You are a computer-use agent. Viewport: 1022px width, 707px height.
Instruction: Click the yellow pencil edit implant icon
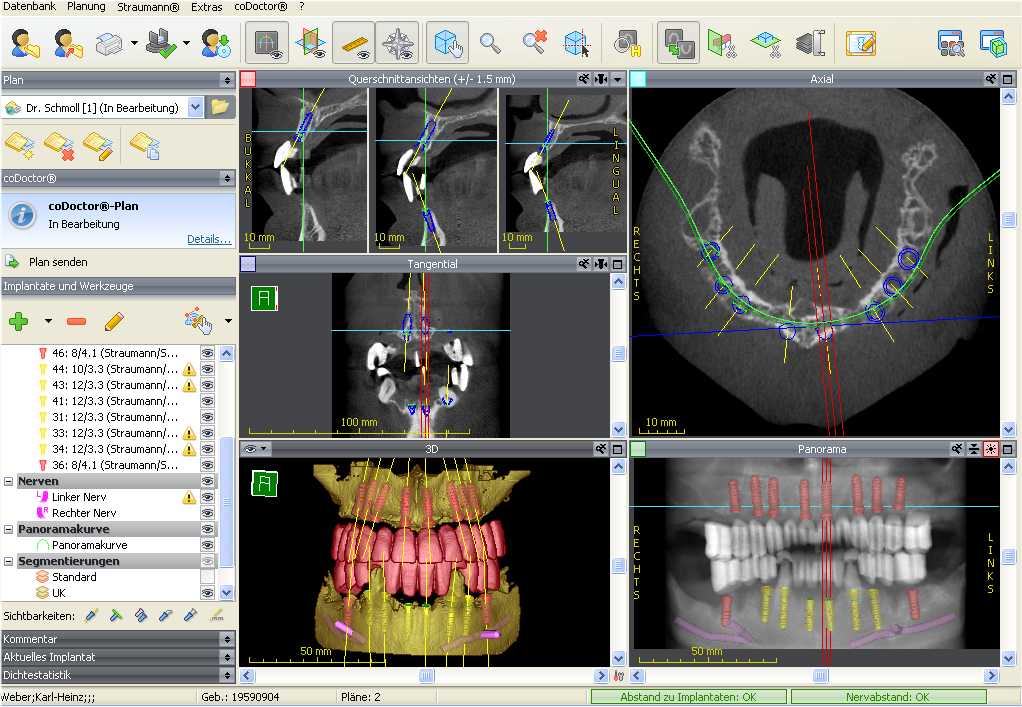click(x=113, y=321)
